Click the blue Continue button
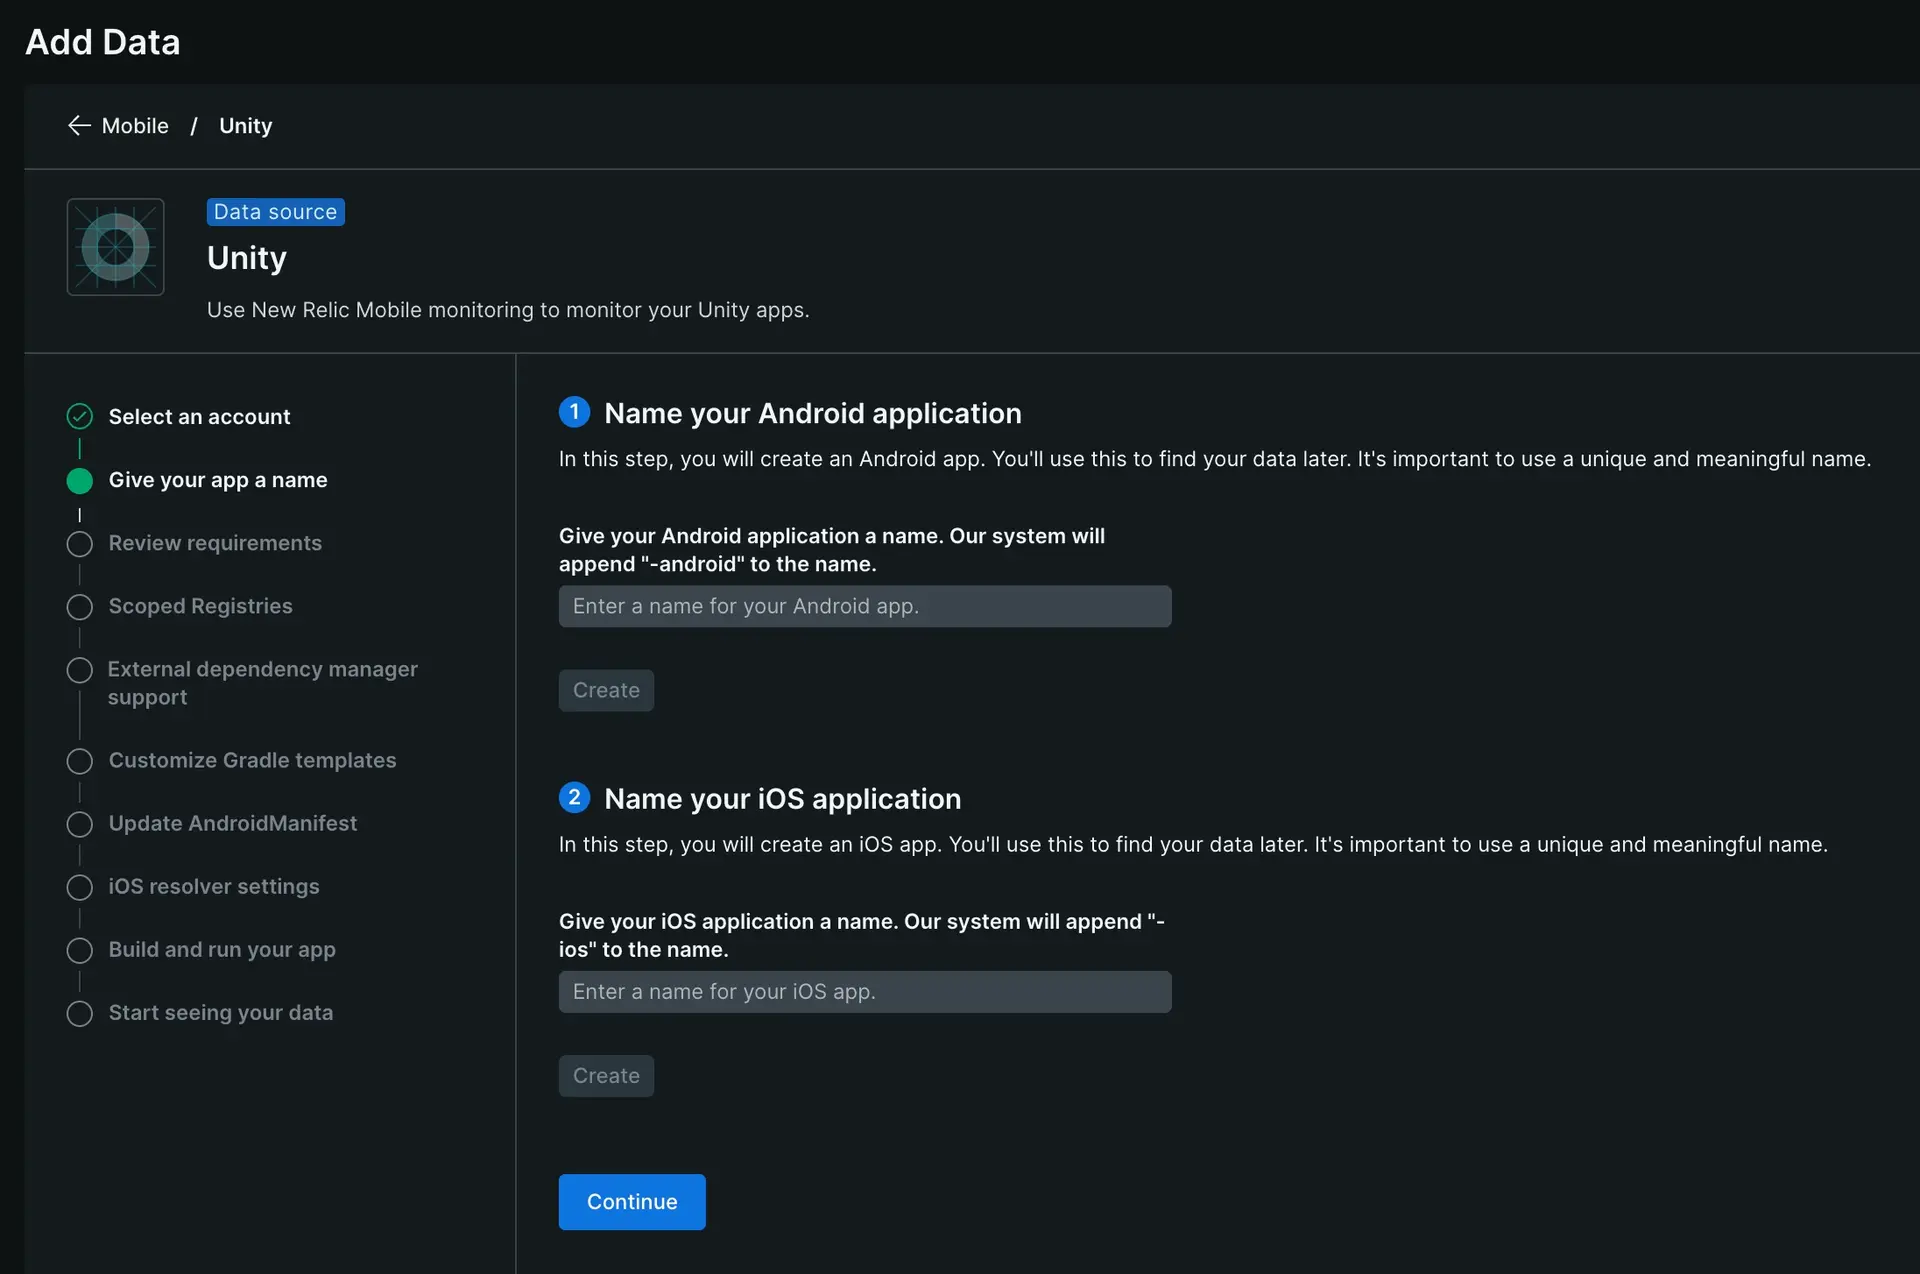Viewport: 1920px width, 1274px height. (632, 1202)
